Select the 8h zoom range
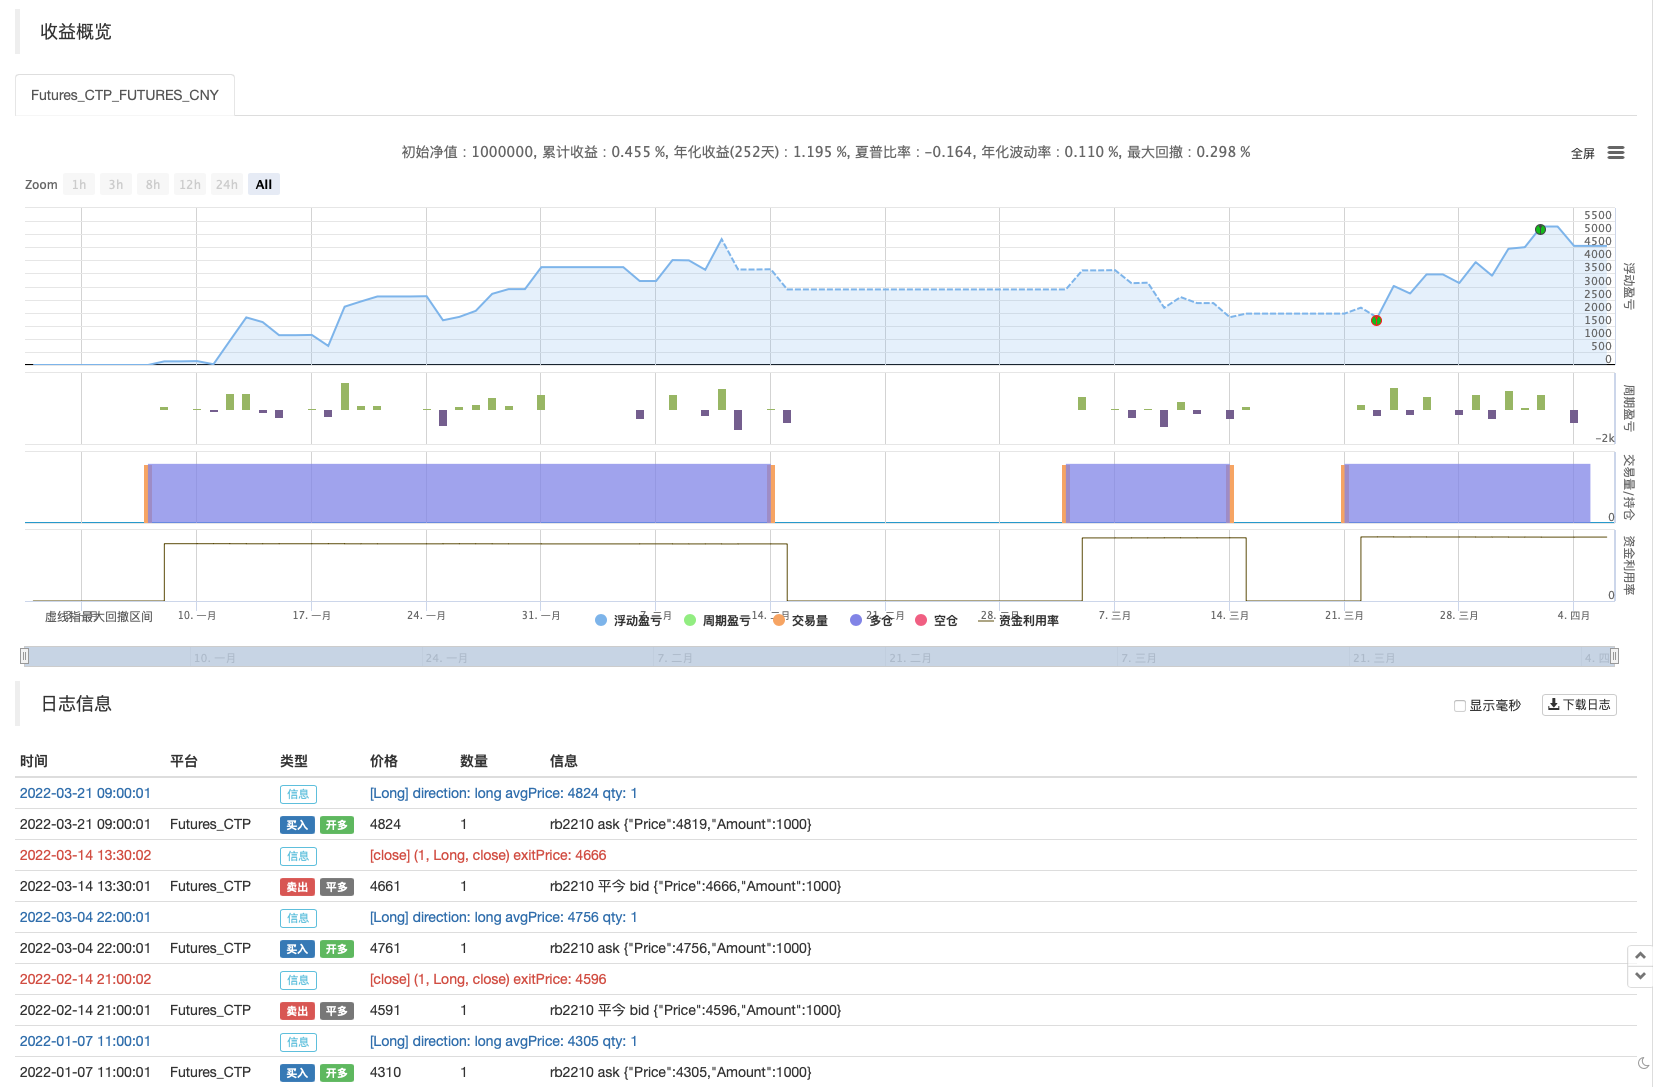1653x1087 pixels. (x=153, y=184)
